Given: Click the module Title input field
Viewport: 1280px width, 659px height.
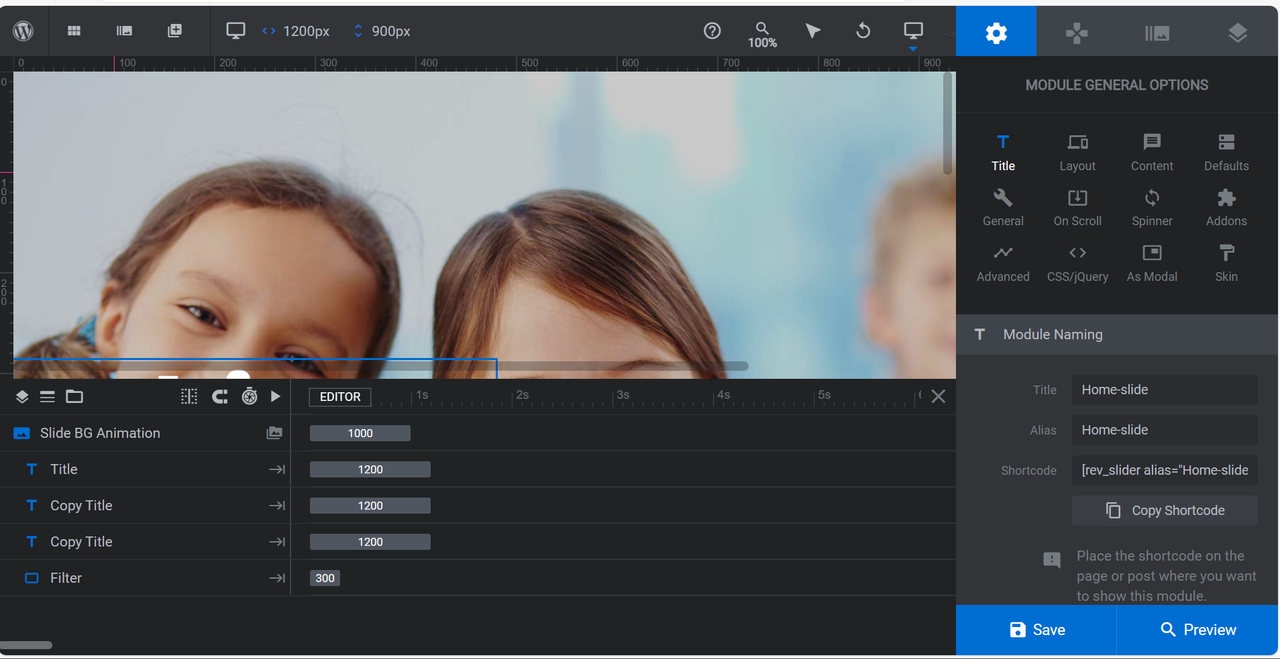Looking at the screenshot, I should point(1164,390).
